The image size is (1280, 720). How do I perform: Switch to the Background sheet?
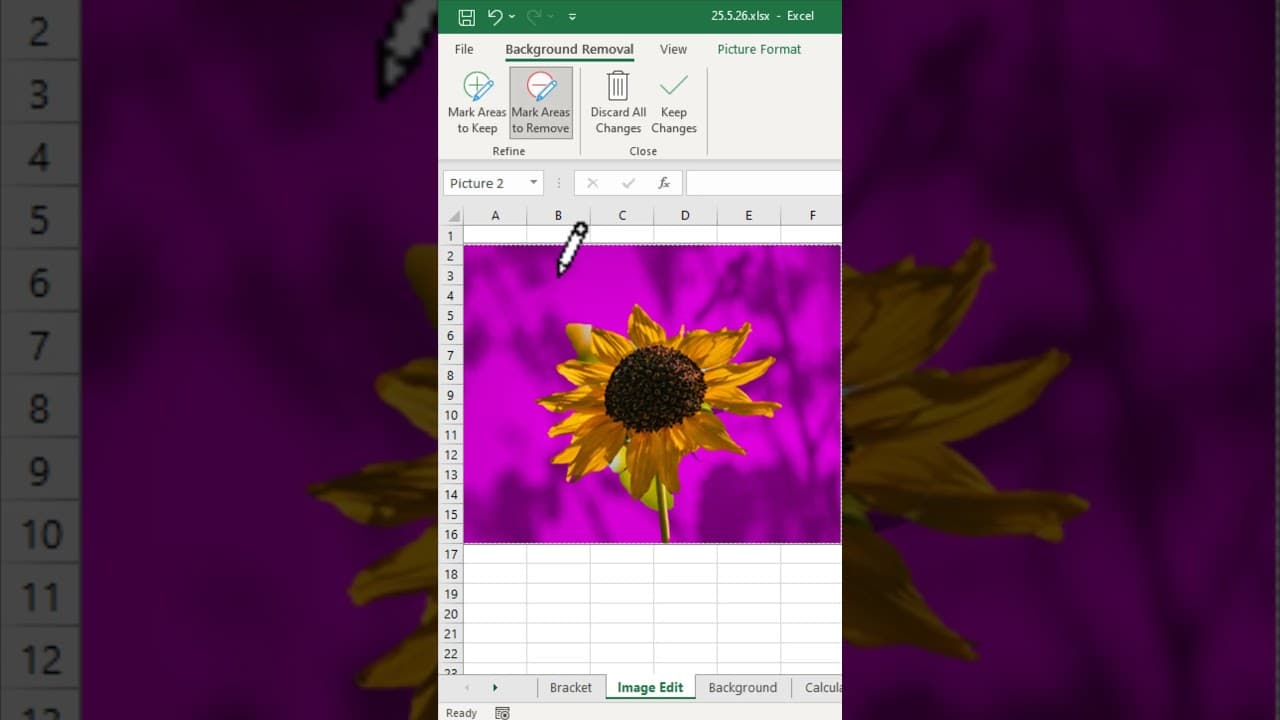click(742, 687)
